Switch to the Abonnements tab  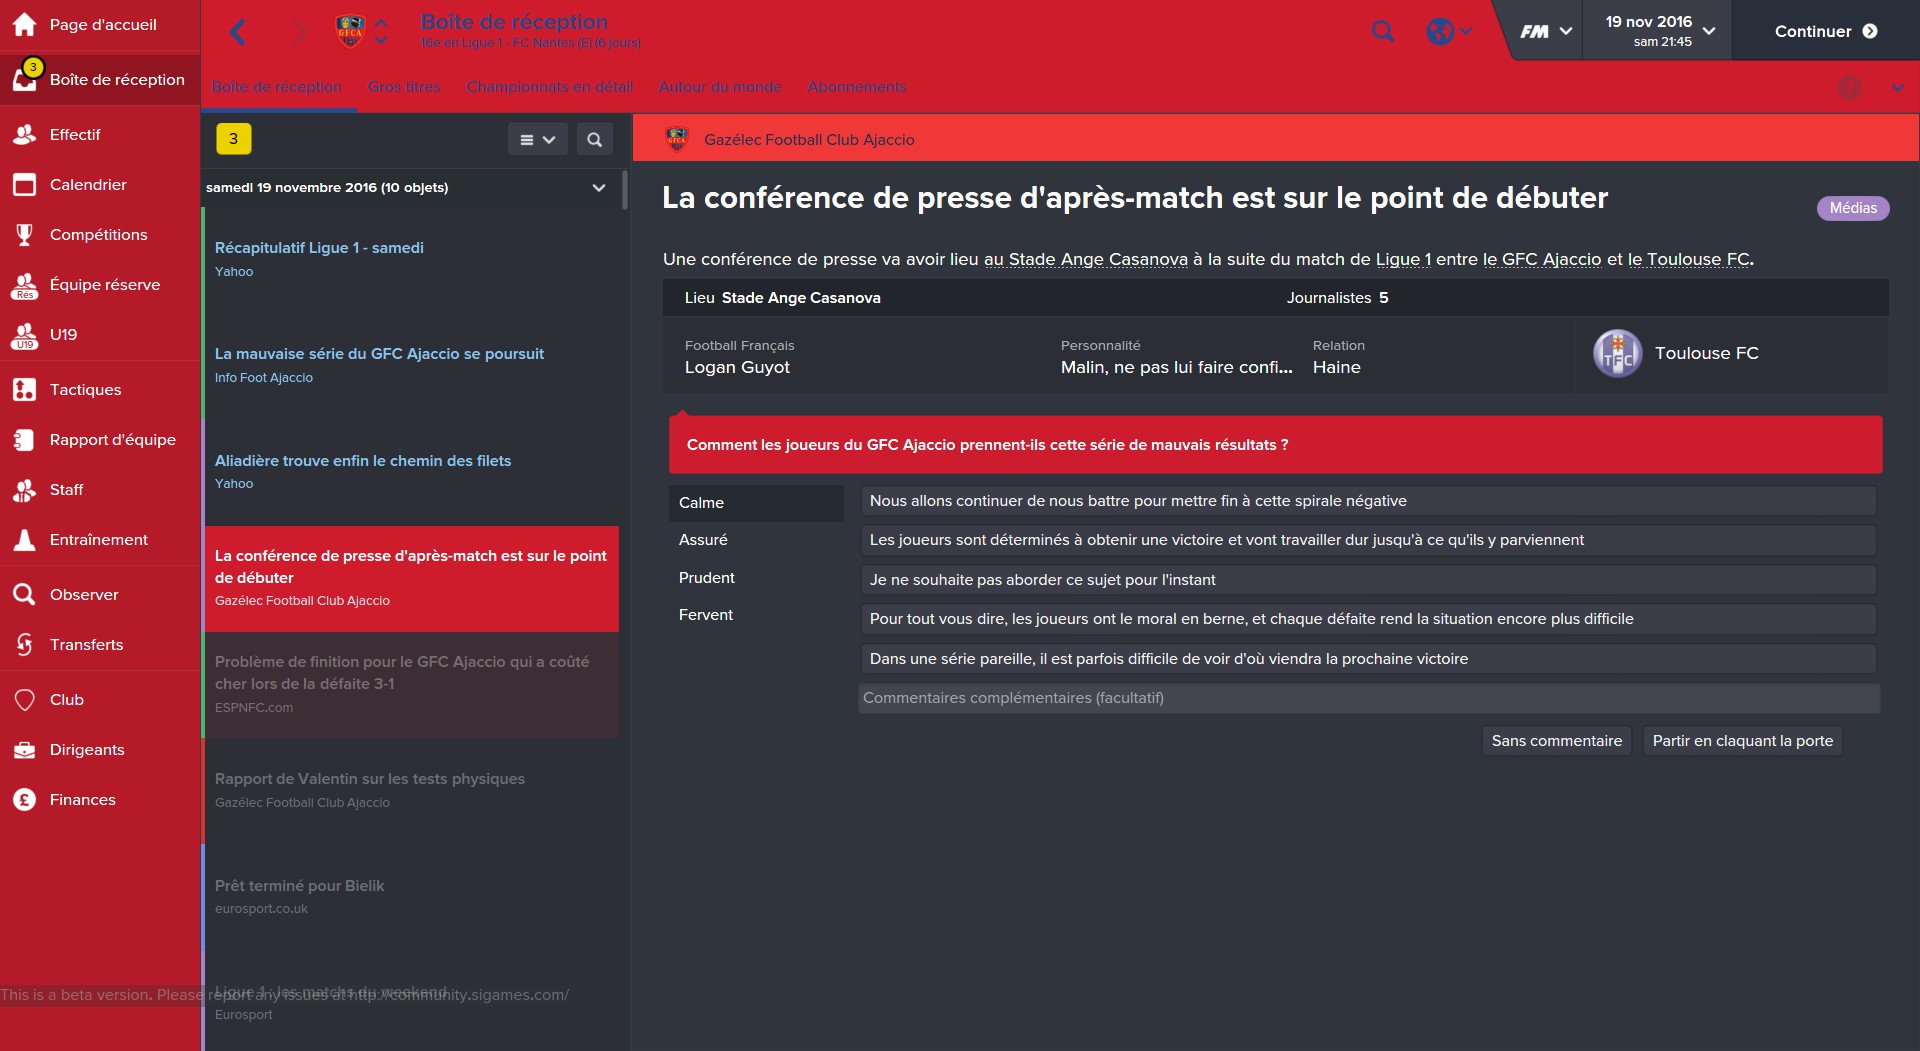pos(857,87)
